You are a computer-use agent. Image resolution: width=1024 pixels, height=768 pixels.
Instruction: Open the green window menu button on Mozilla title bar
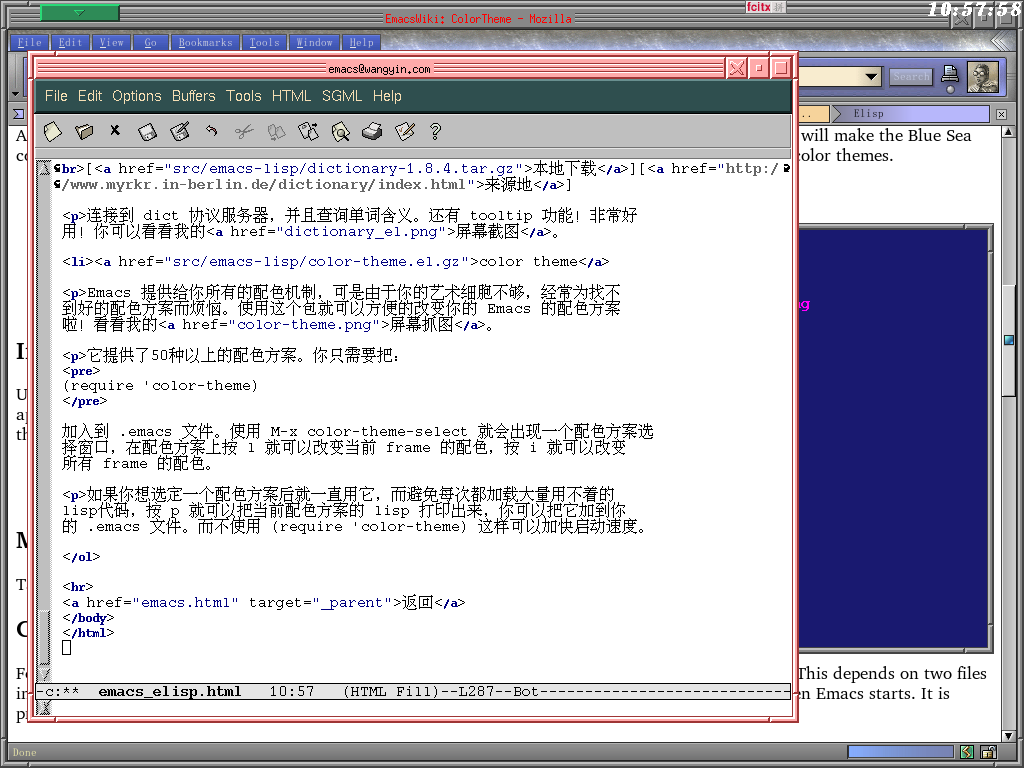click(80, 12)
